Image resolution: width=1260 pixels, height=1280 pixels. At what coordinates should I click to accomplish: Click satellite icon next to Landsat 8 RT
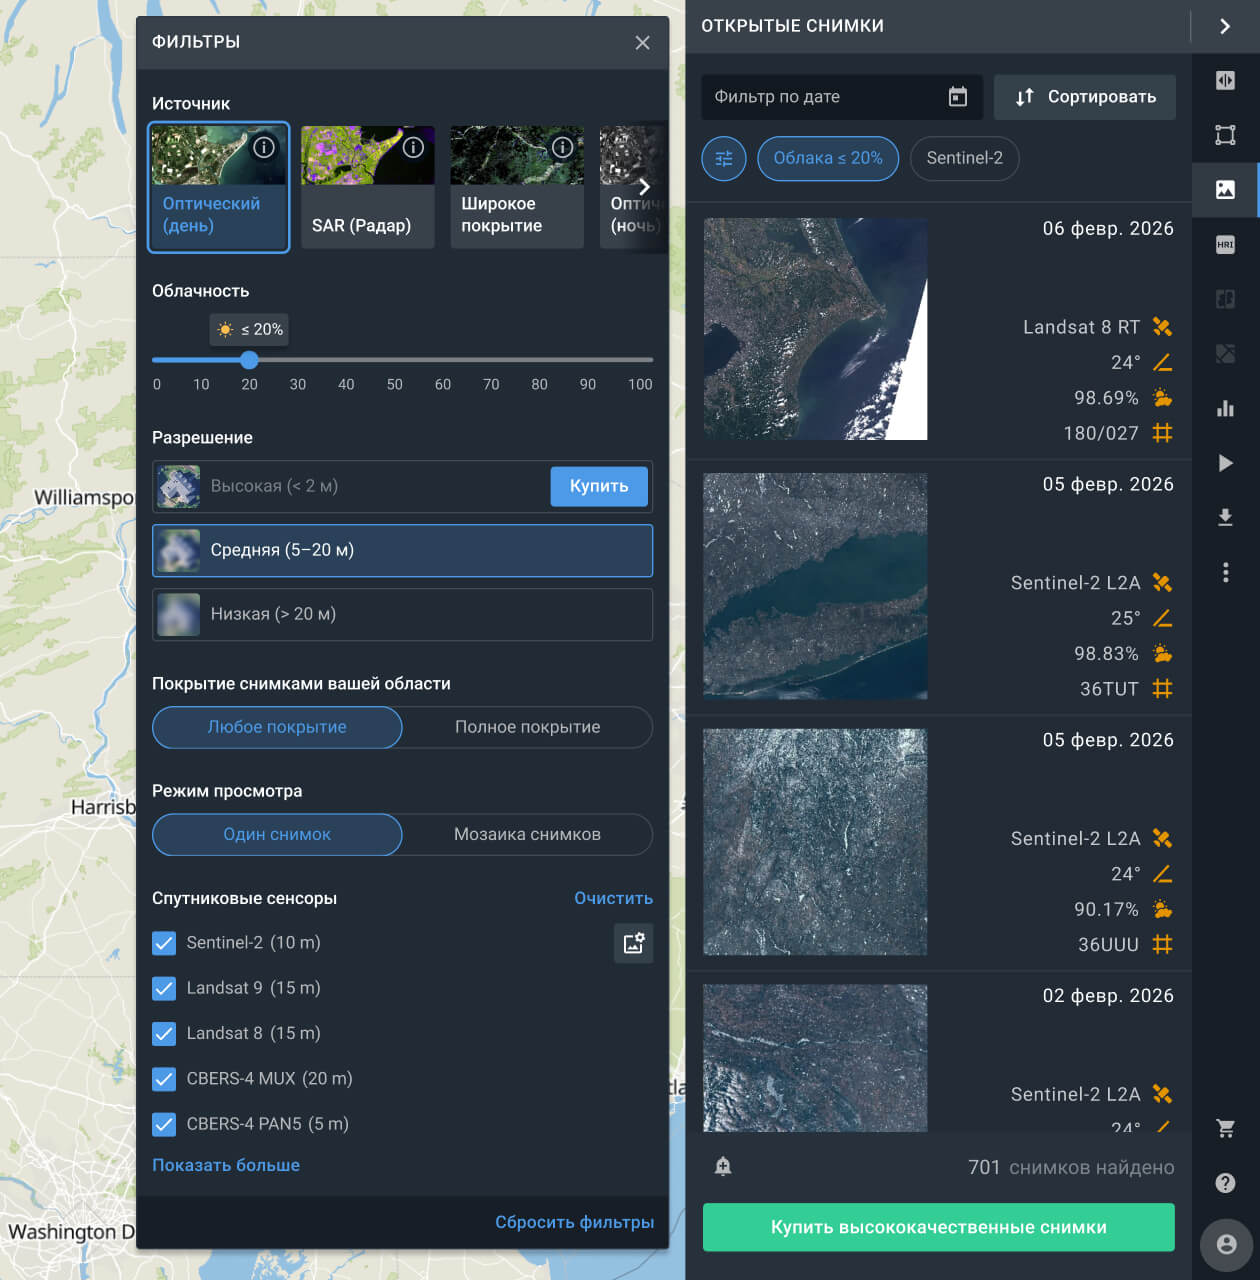(x=1162, y=327)
